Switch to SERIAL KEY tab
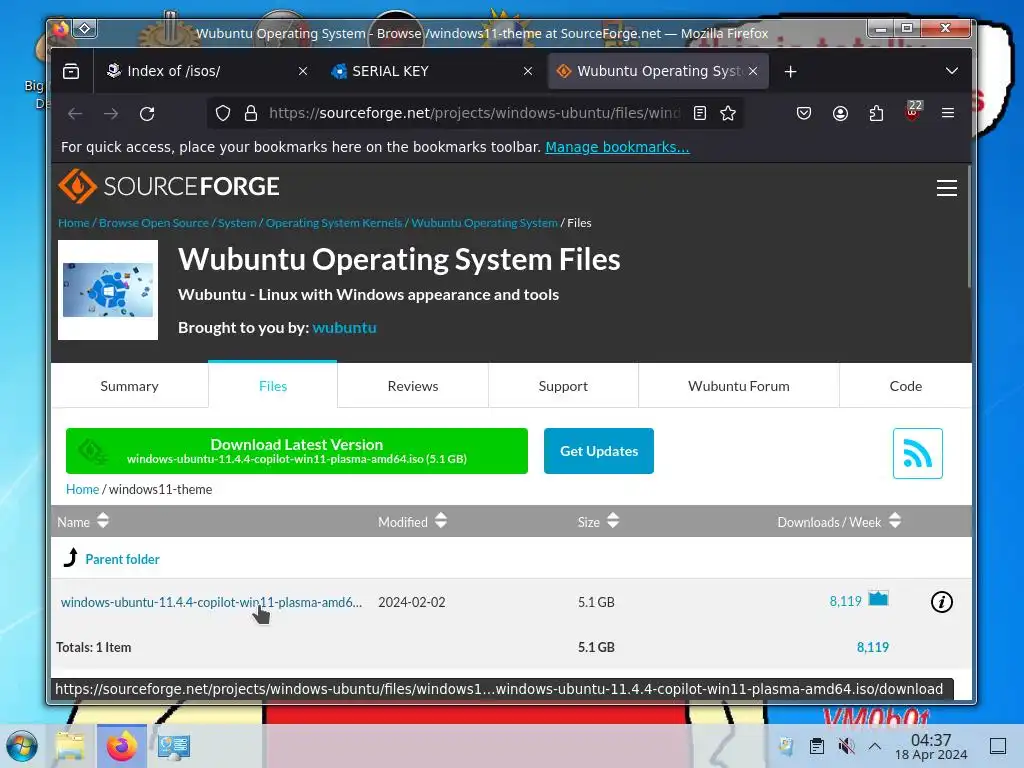This screenshot has width=1024, height=768. pyautogui.click(x=424, y=71)
